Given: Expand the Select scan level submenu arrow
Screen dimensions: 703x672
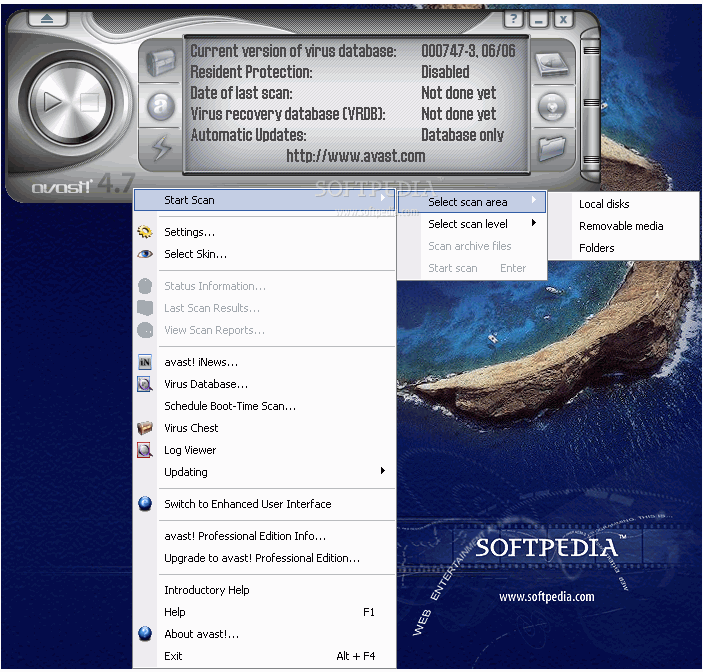Looking at the screenshot, I should click(x=534, y=223).
